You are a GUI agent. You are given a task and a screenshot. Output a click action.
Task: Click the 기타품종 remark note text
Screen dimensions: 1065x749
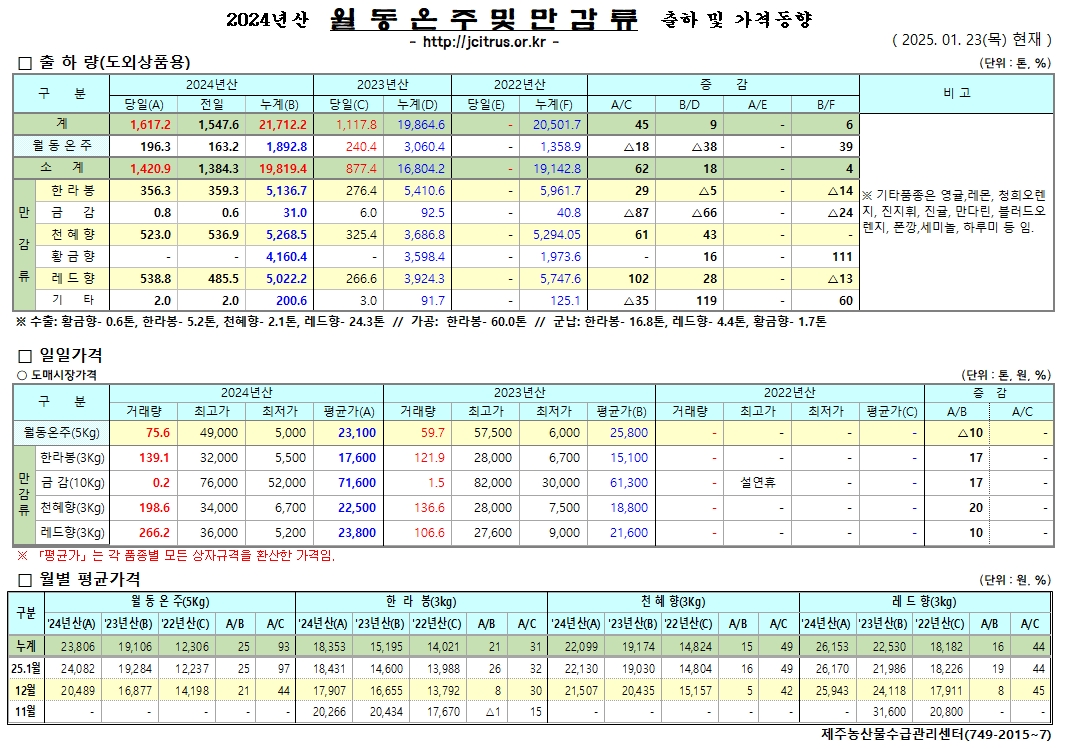click(x=954, y=210)
